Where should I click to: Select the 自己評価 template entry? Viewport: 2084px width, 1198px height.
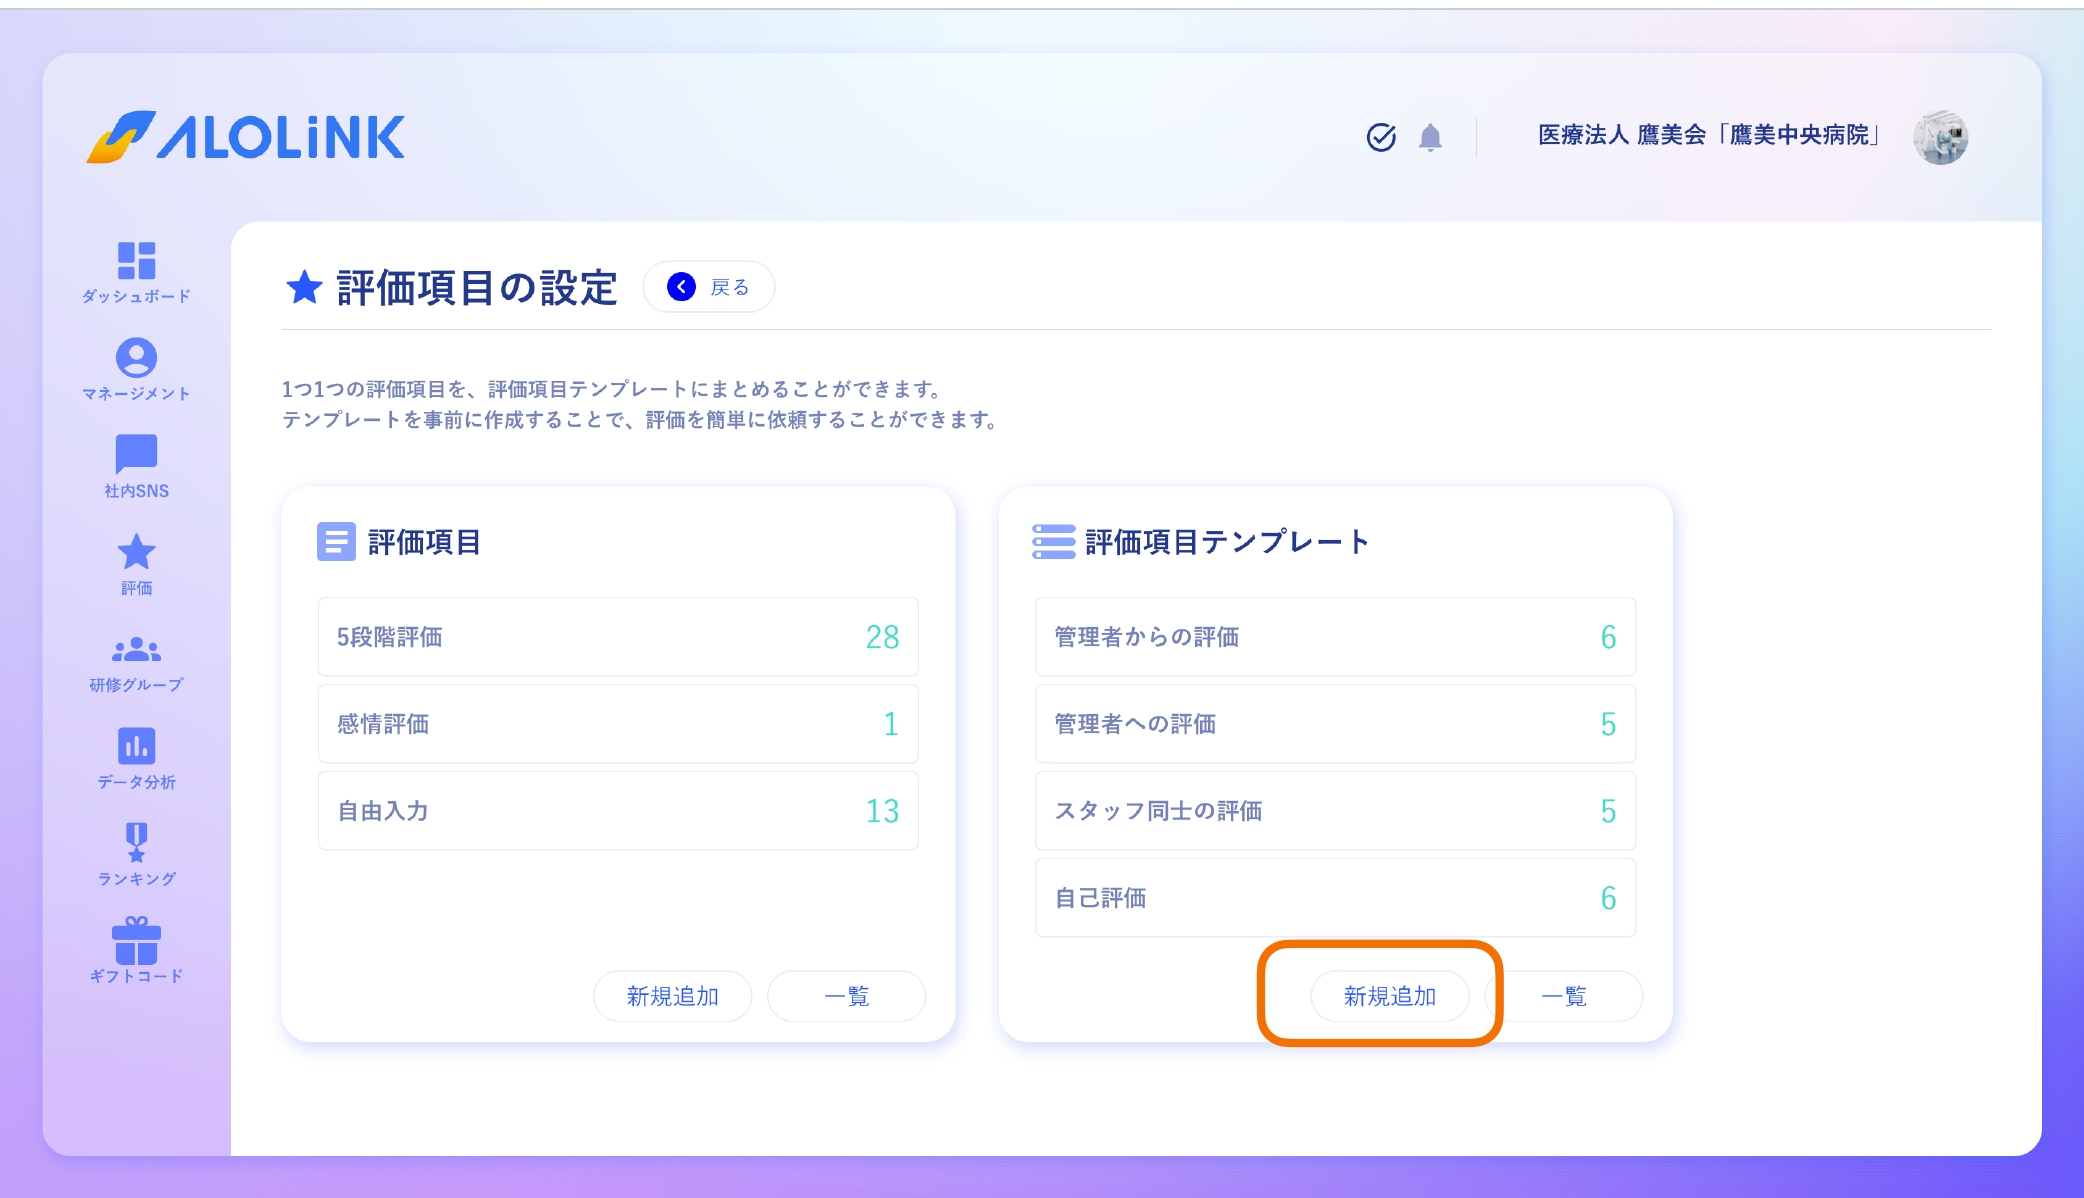pos(1336,898)
